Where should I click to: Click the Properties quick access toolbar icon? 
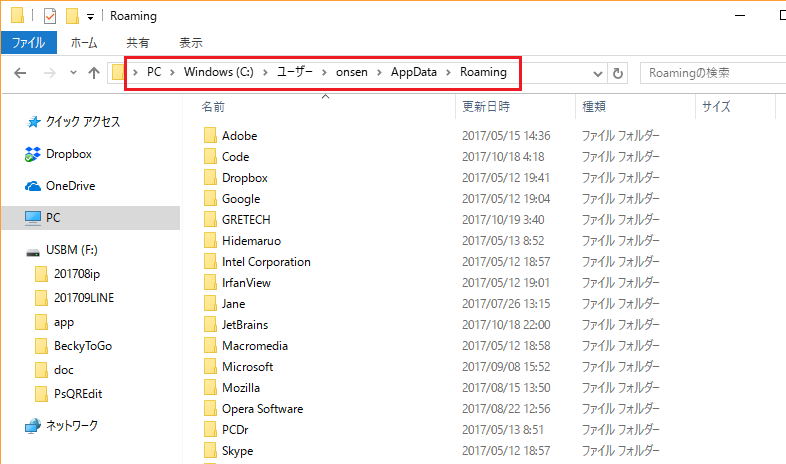pos(50,16)
